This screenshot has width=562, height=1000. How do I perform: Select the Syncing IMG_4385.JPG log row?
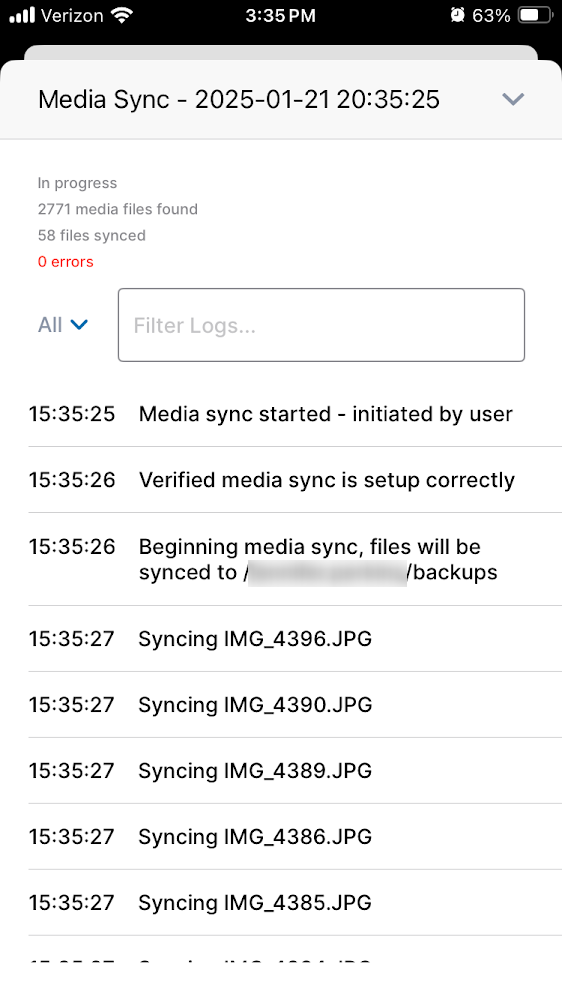tap(295, 902)
